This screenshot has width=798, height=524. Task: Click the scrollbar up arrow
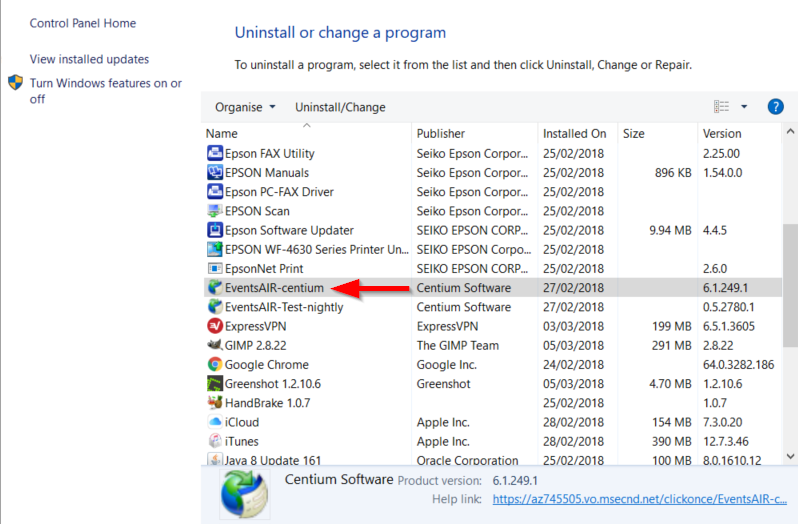(x=790, y=131)
